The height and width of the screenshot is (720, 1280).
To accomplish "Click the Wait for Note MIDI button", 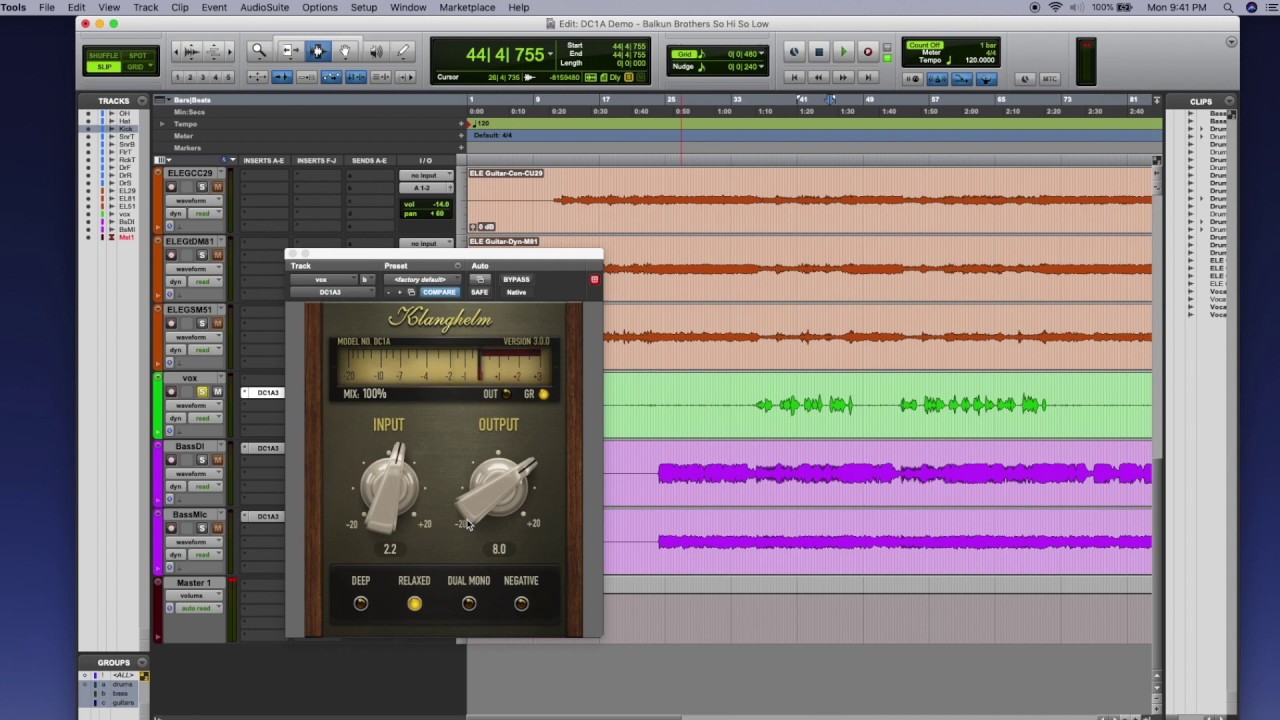I will coord(913,79).
